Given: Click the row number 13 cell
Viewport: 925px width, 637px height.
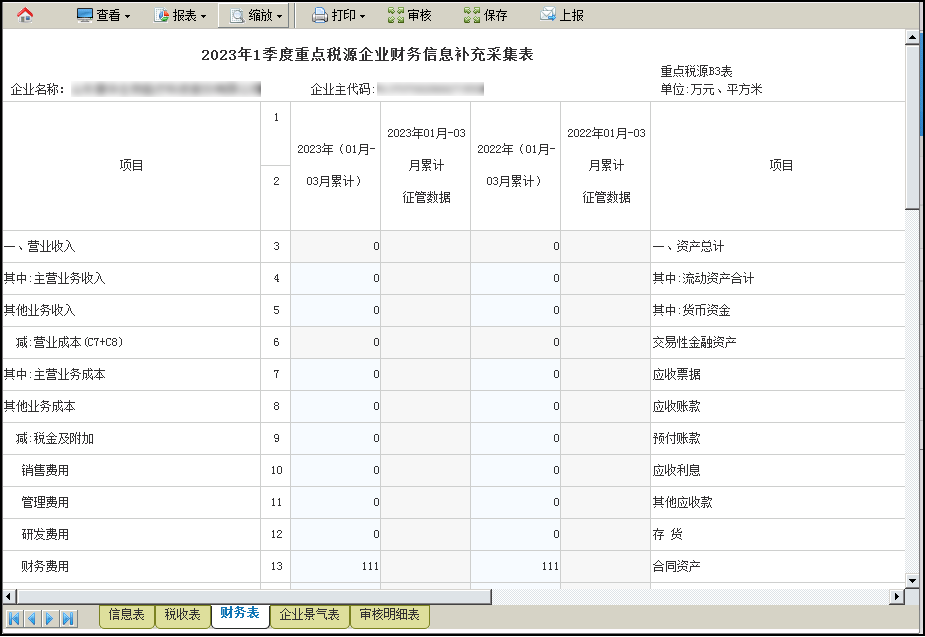Looking at the screenshot, I should (x=276, y=566).
